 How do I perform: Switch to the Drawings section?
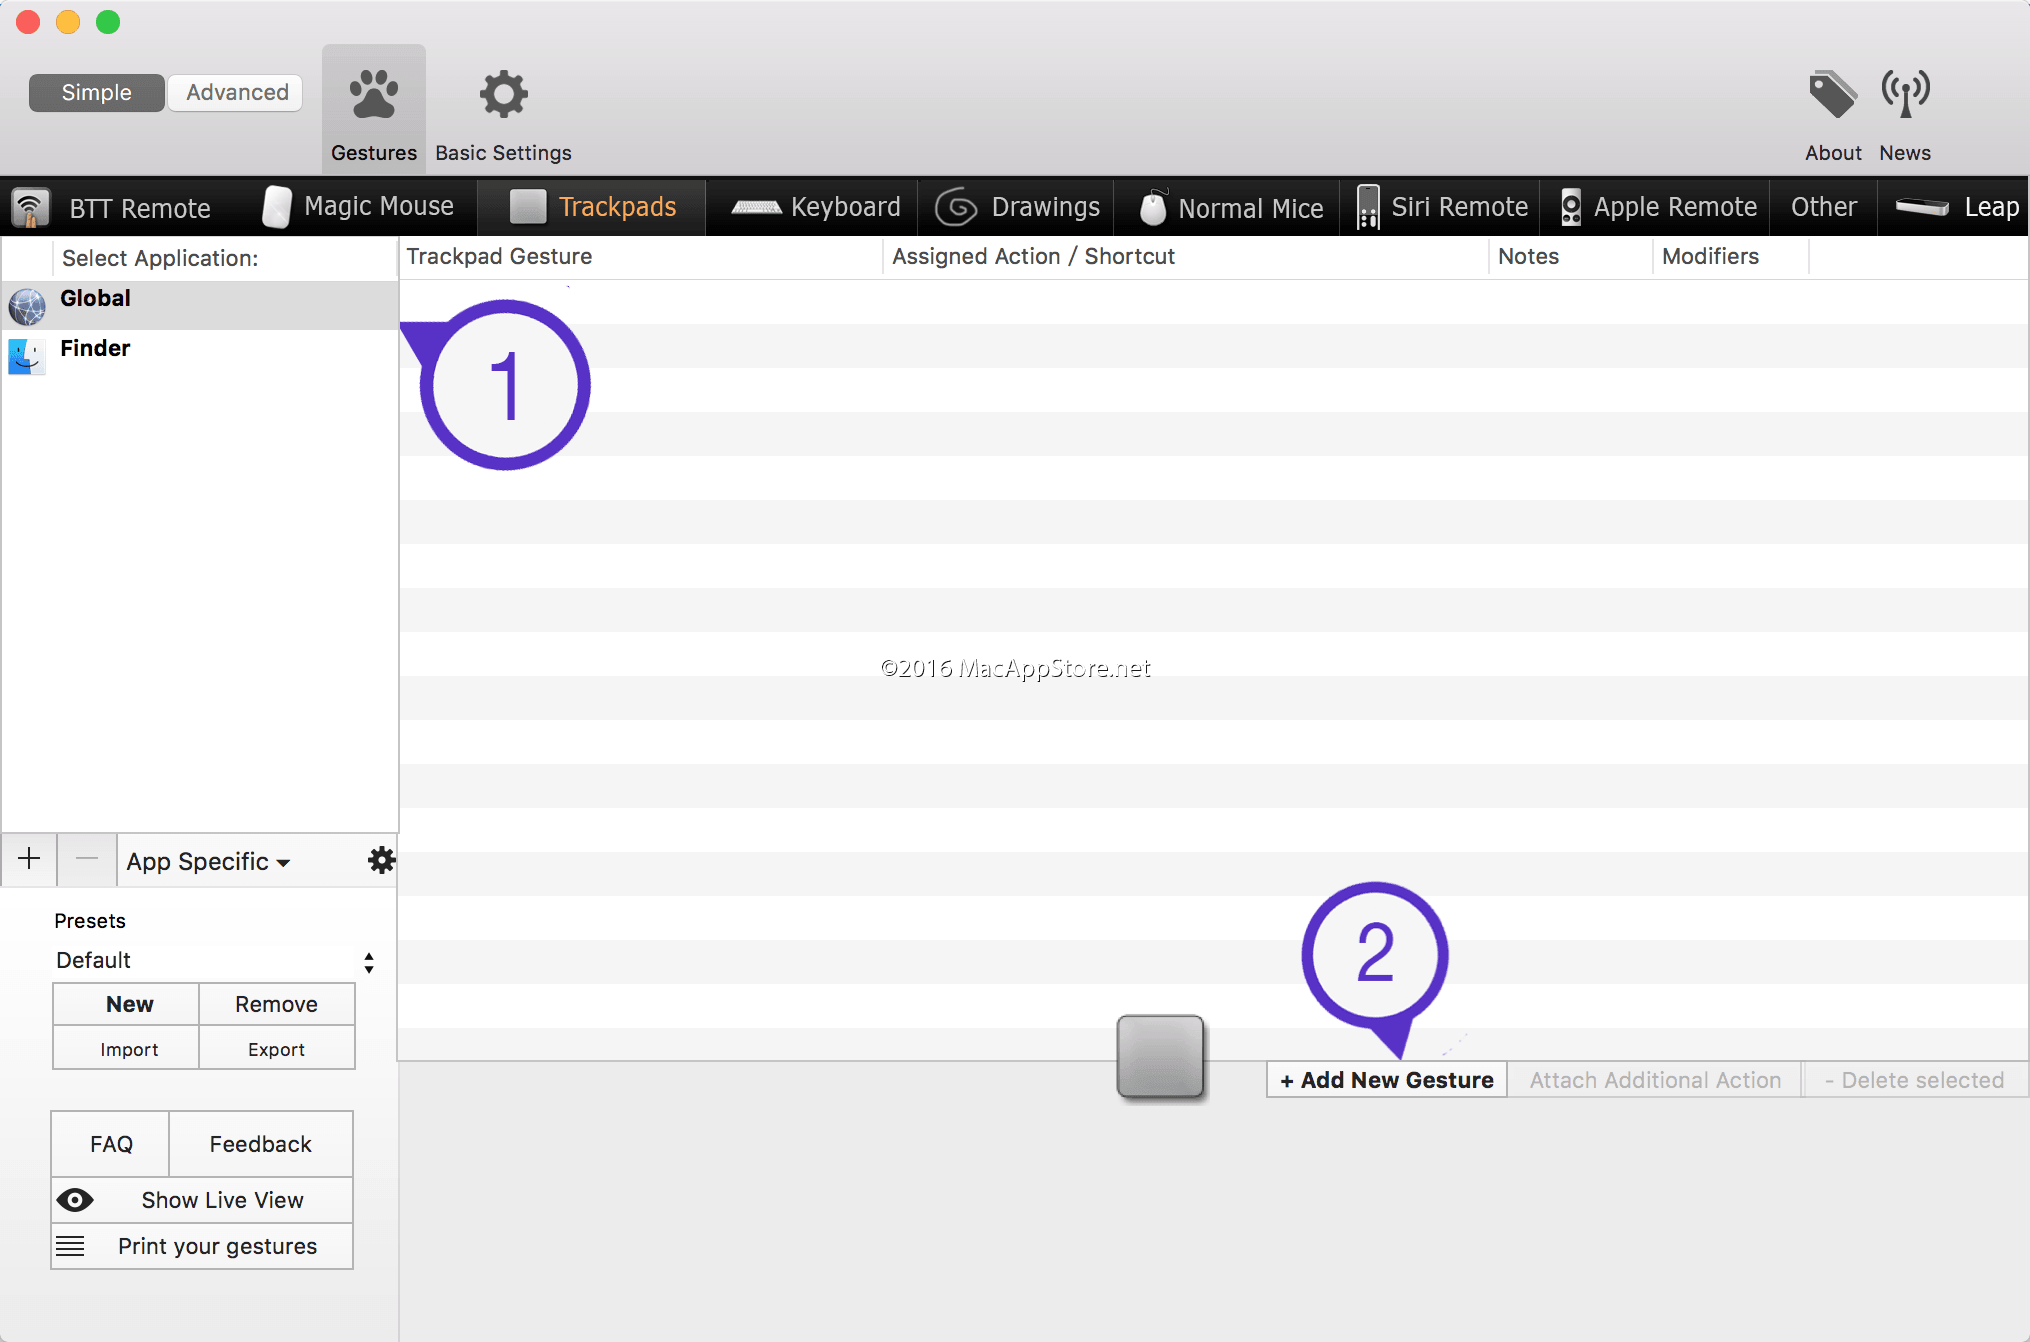click(x=1016, y=207)
